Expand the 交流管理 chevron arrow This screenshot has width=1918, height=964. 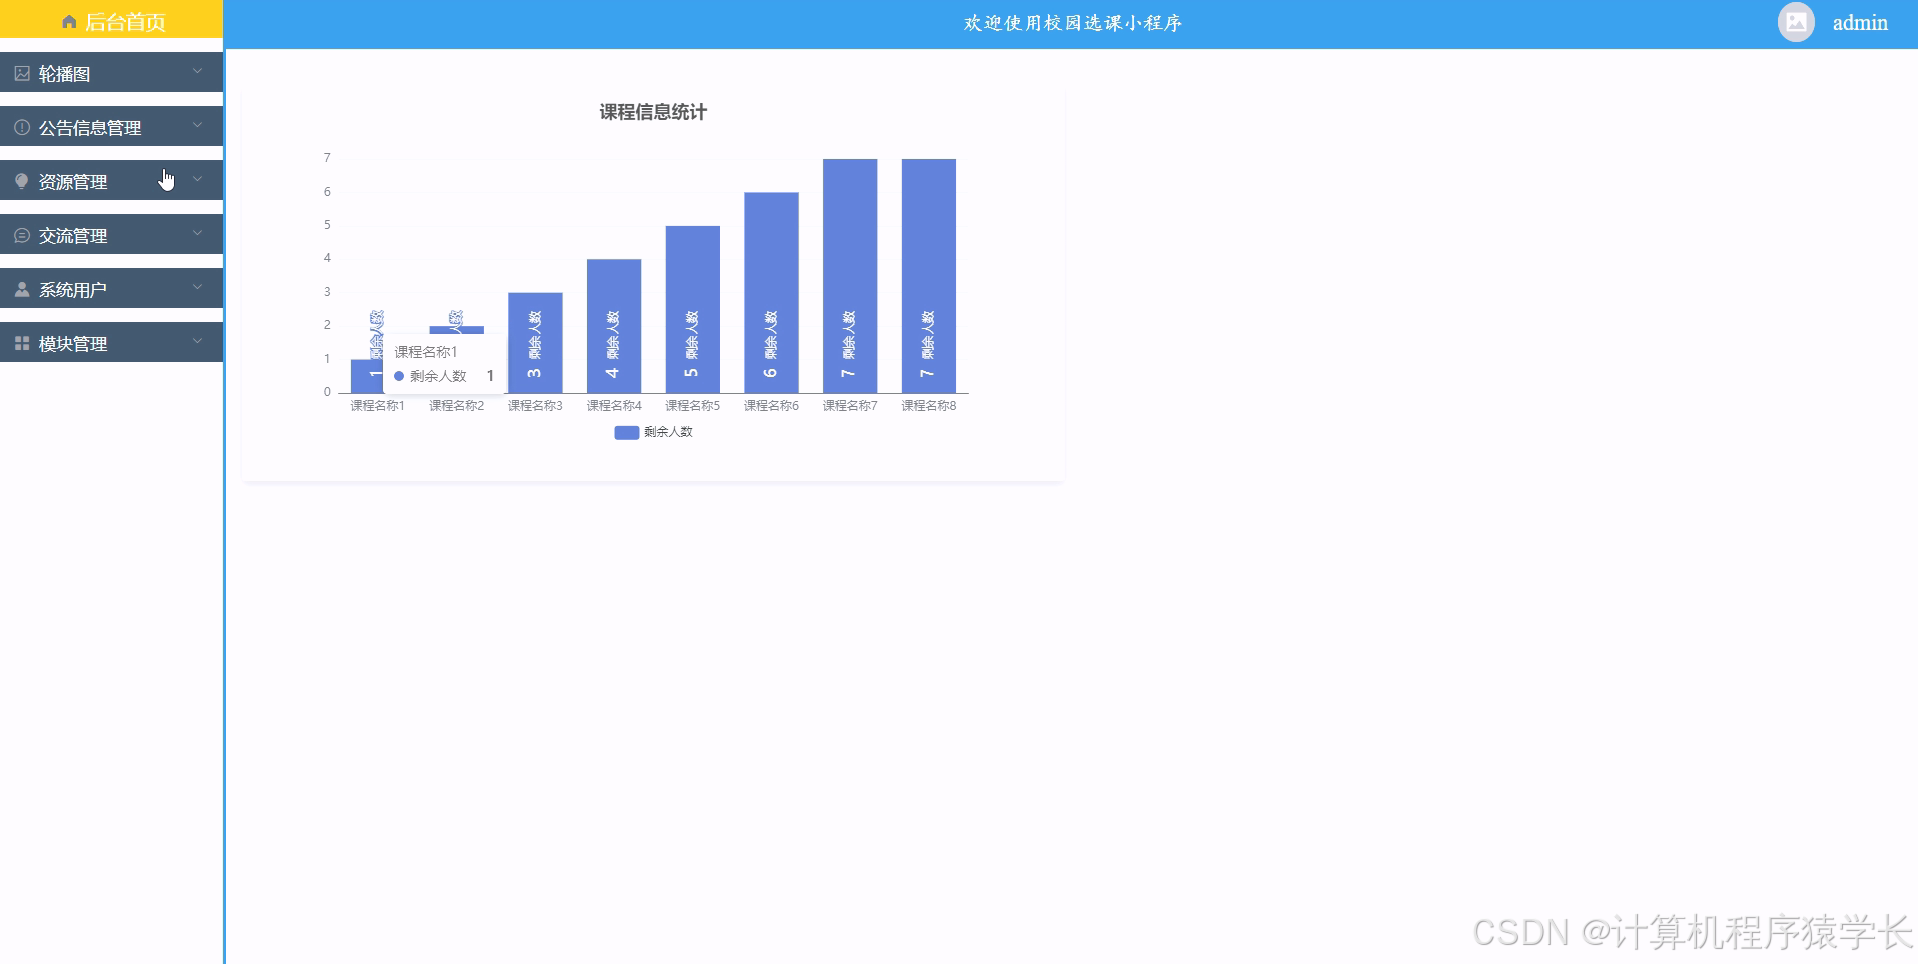pyautogui.click(x=197, y=233)
